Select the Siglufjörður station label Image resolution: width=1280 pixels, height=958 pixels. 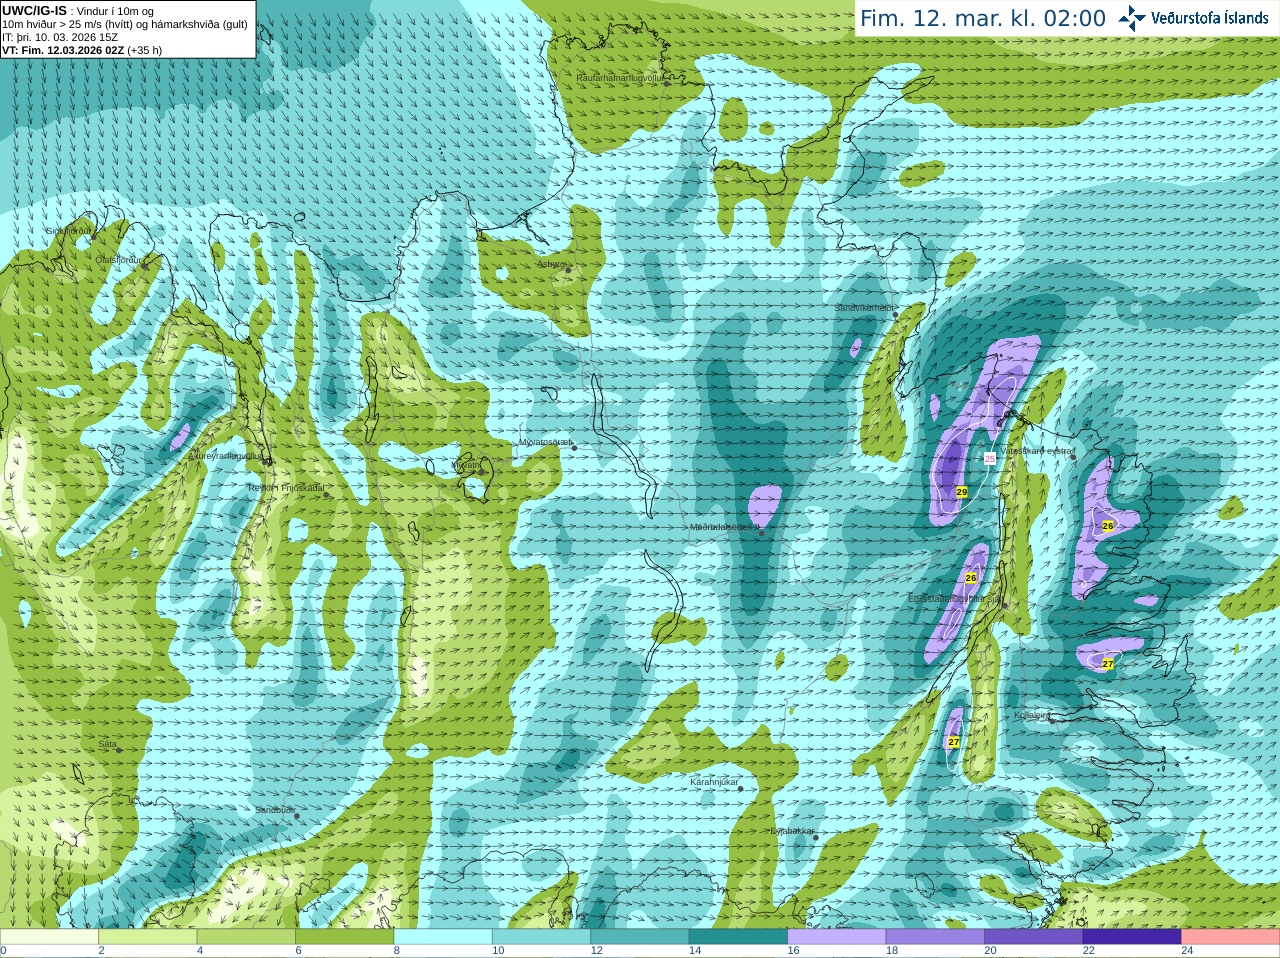pos(69,231)
